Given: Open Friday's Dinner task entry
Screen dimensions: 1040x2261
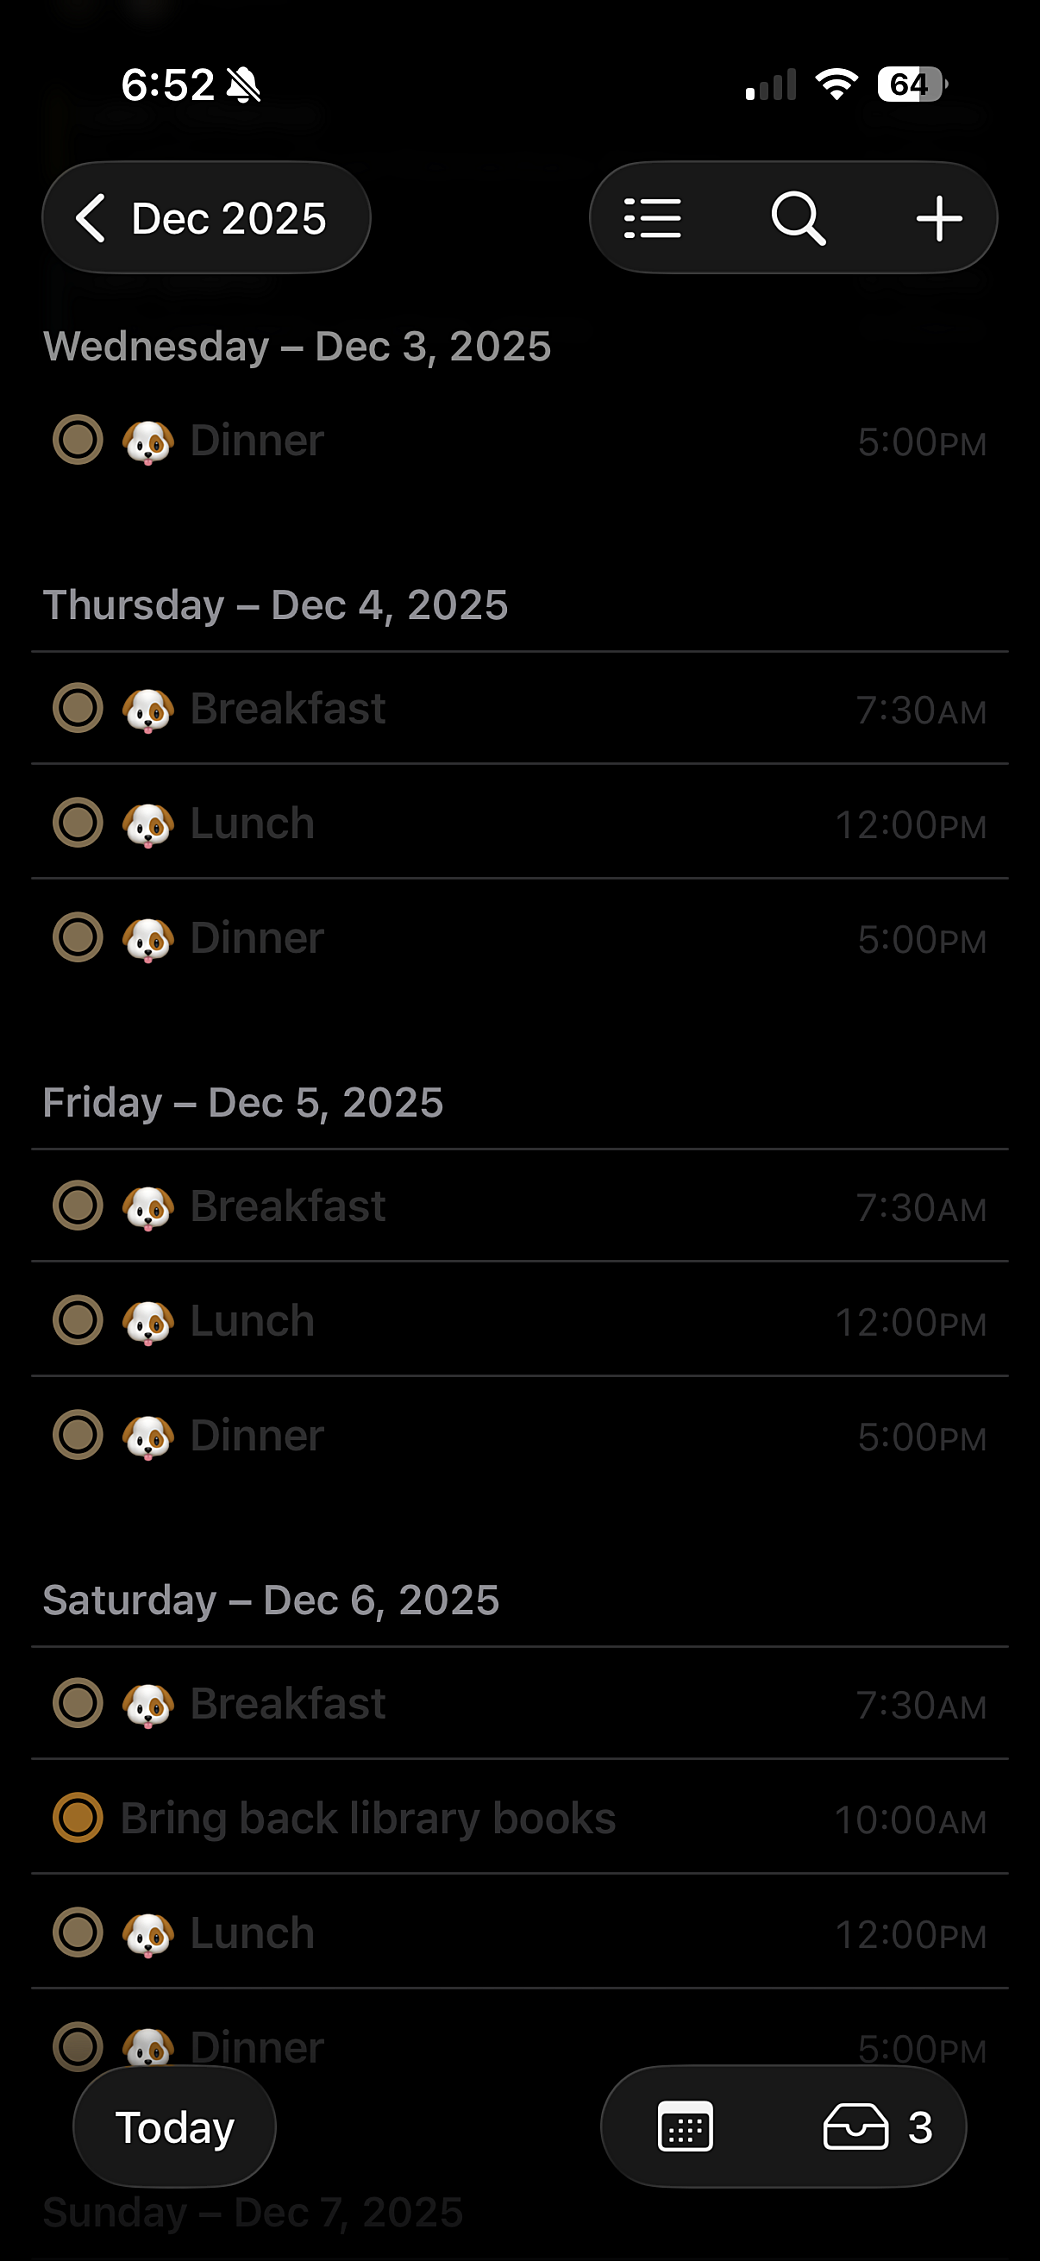Looking at the screenshot, I should click(x=257, y=1436).
